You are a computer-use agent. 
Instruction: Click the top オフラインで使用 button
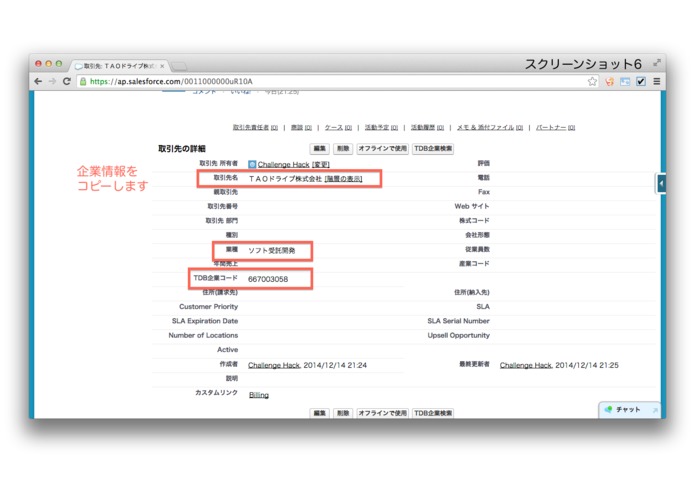pos(383,148)
